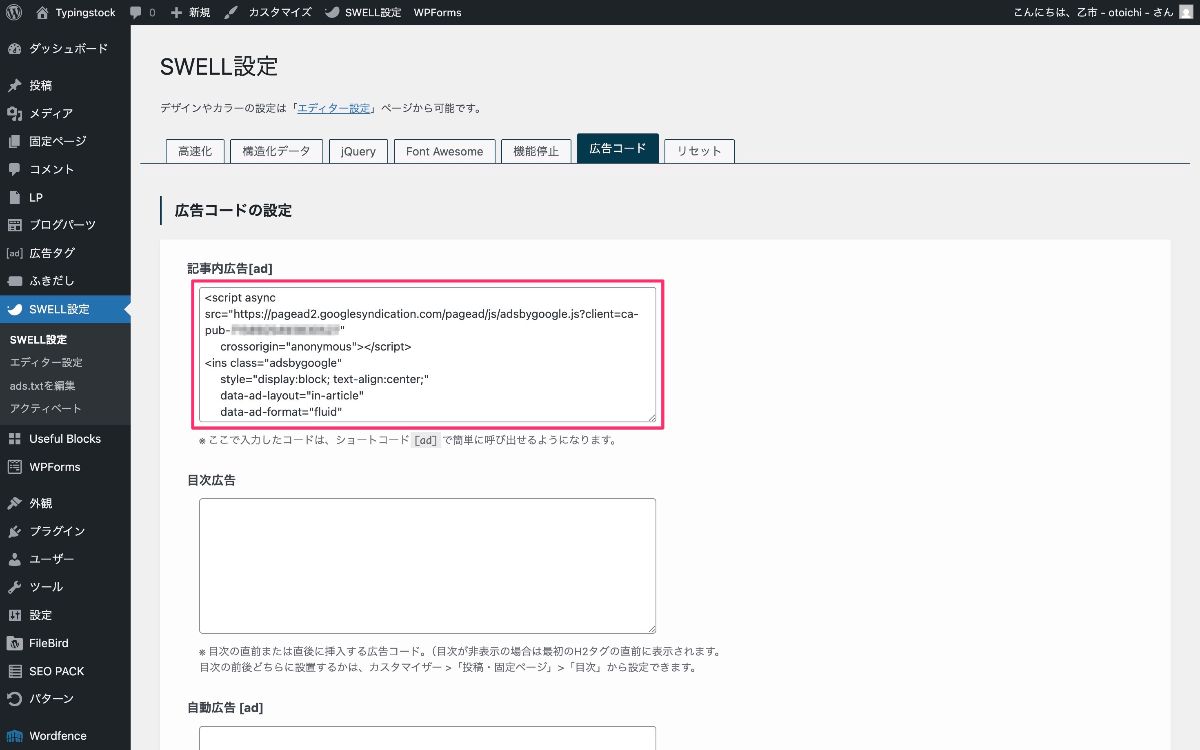Screen dimensions: 1200x750
Task: Click the pushpin icon beside 投稿
Action: (x=14, y=86)
